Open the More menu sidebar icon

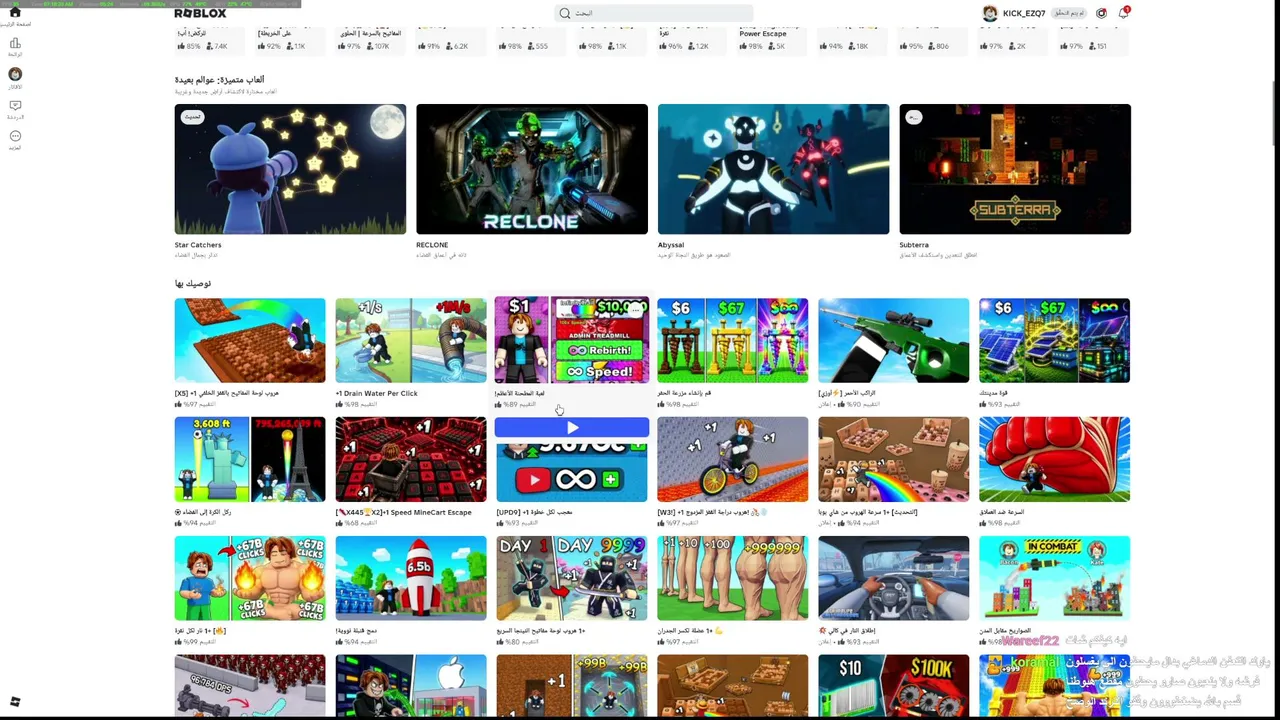point(15,136)
